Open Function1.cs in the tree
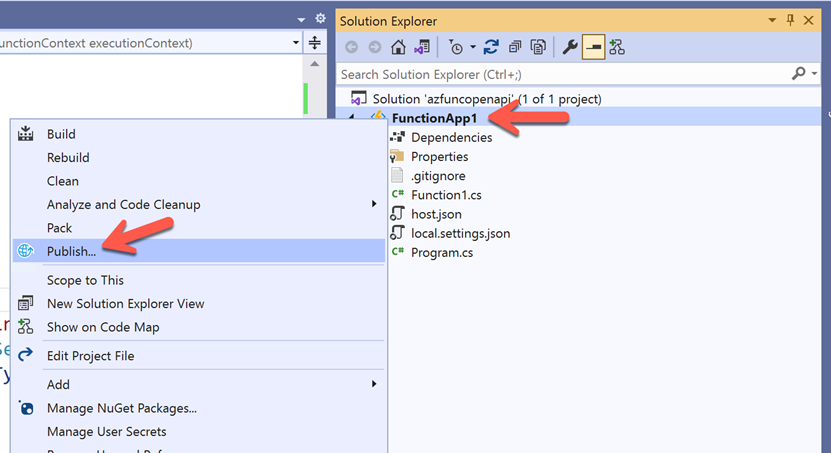 pyautogui.click(x=446, y=195)
